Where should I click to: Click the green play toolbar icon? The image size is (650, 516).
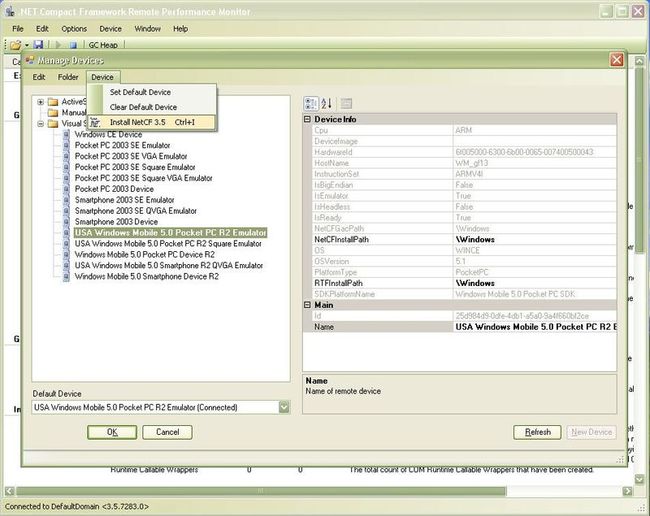(58, 45)
